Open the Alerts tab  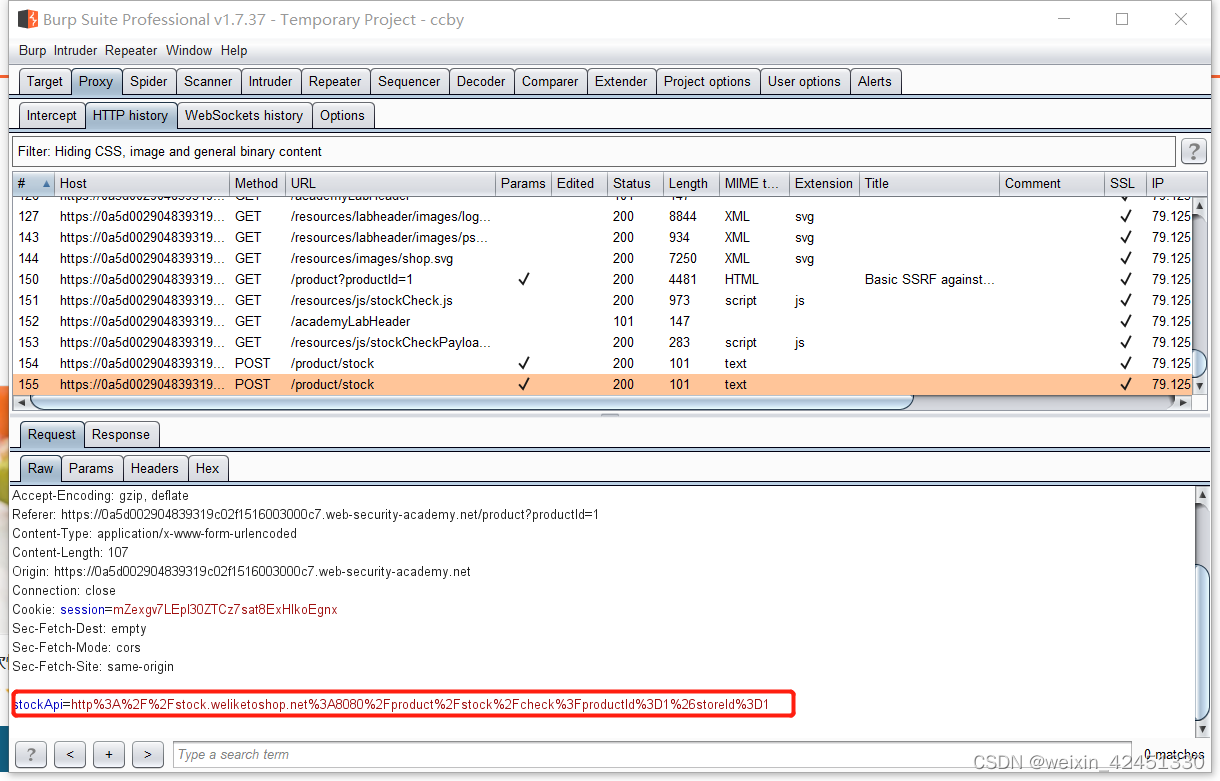(875, 81)
